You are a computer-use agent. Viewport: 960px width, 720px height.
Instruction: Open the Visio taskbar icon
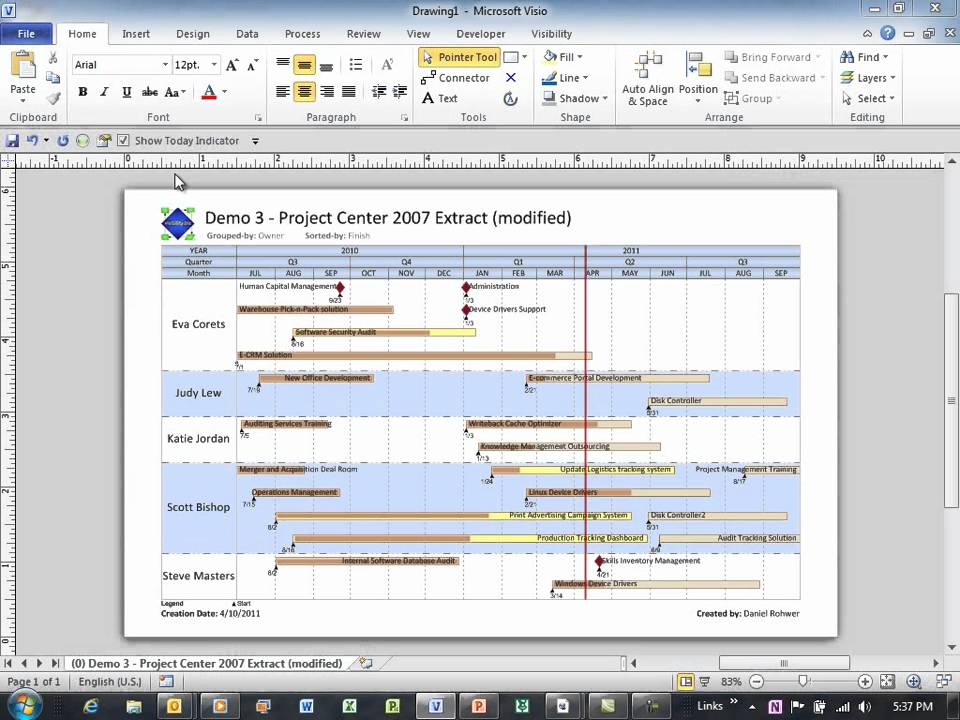click(x=436, y=706)
